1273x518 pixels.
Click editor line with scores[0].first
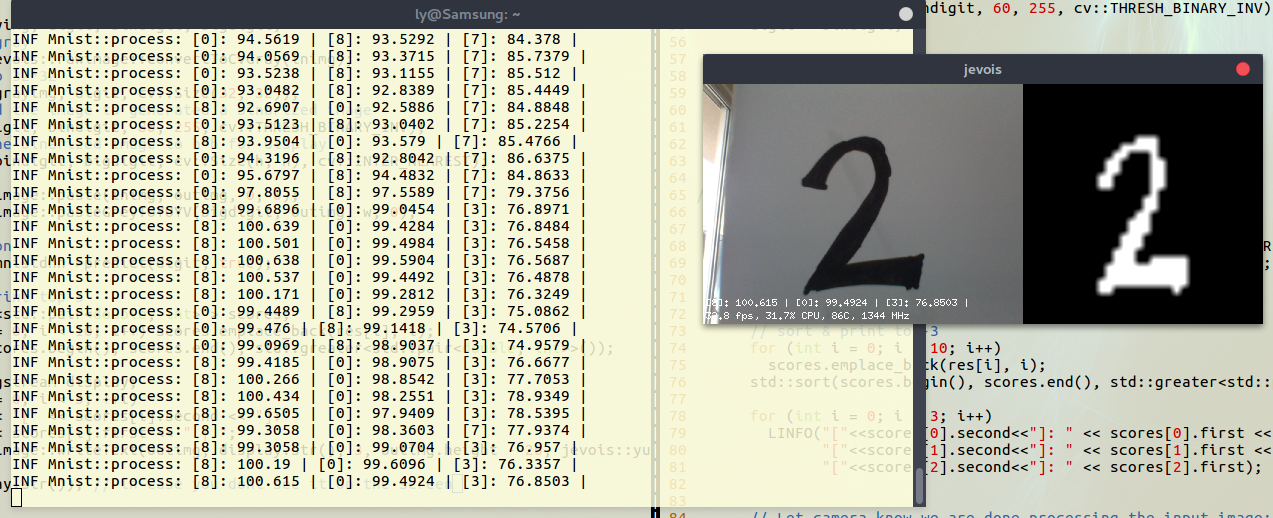click(1020, 433)
